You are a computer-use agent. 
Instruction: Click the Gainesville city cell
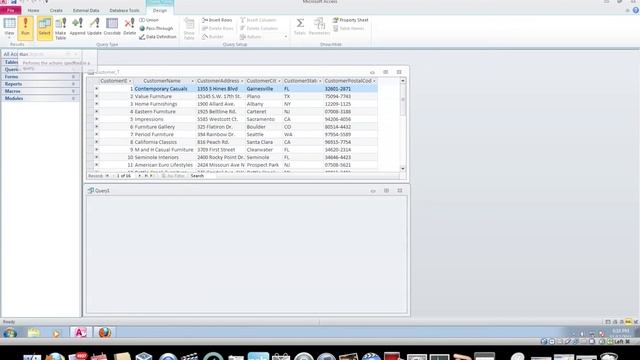[264, 89]
